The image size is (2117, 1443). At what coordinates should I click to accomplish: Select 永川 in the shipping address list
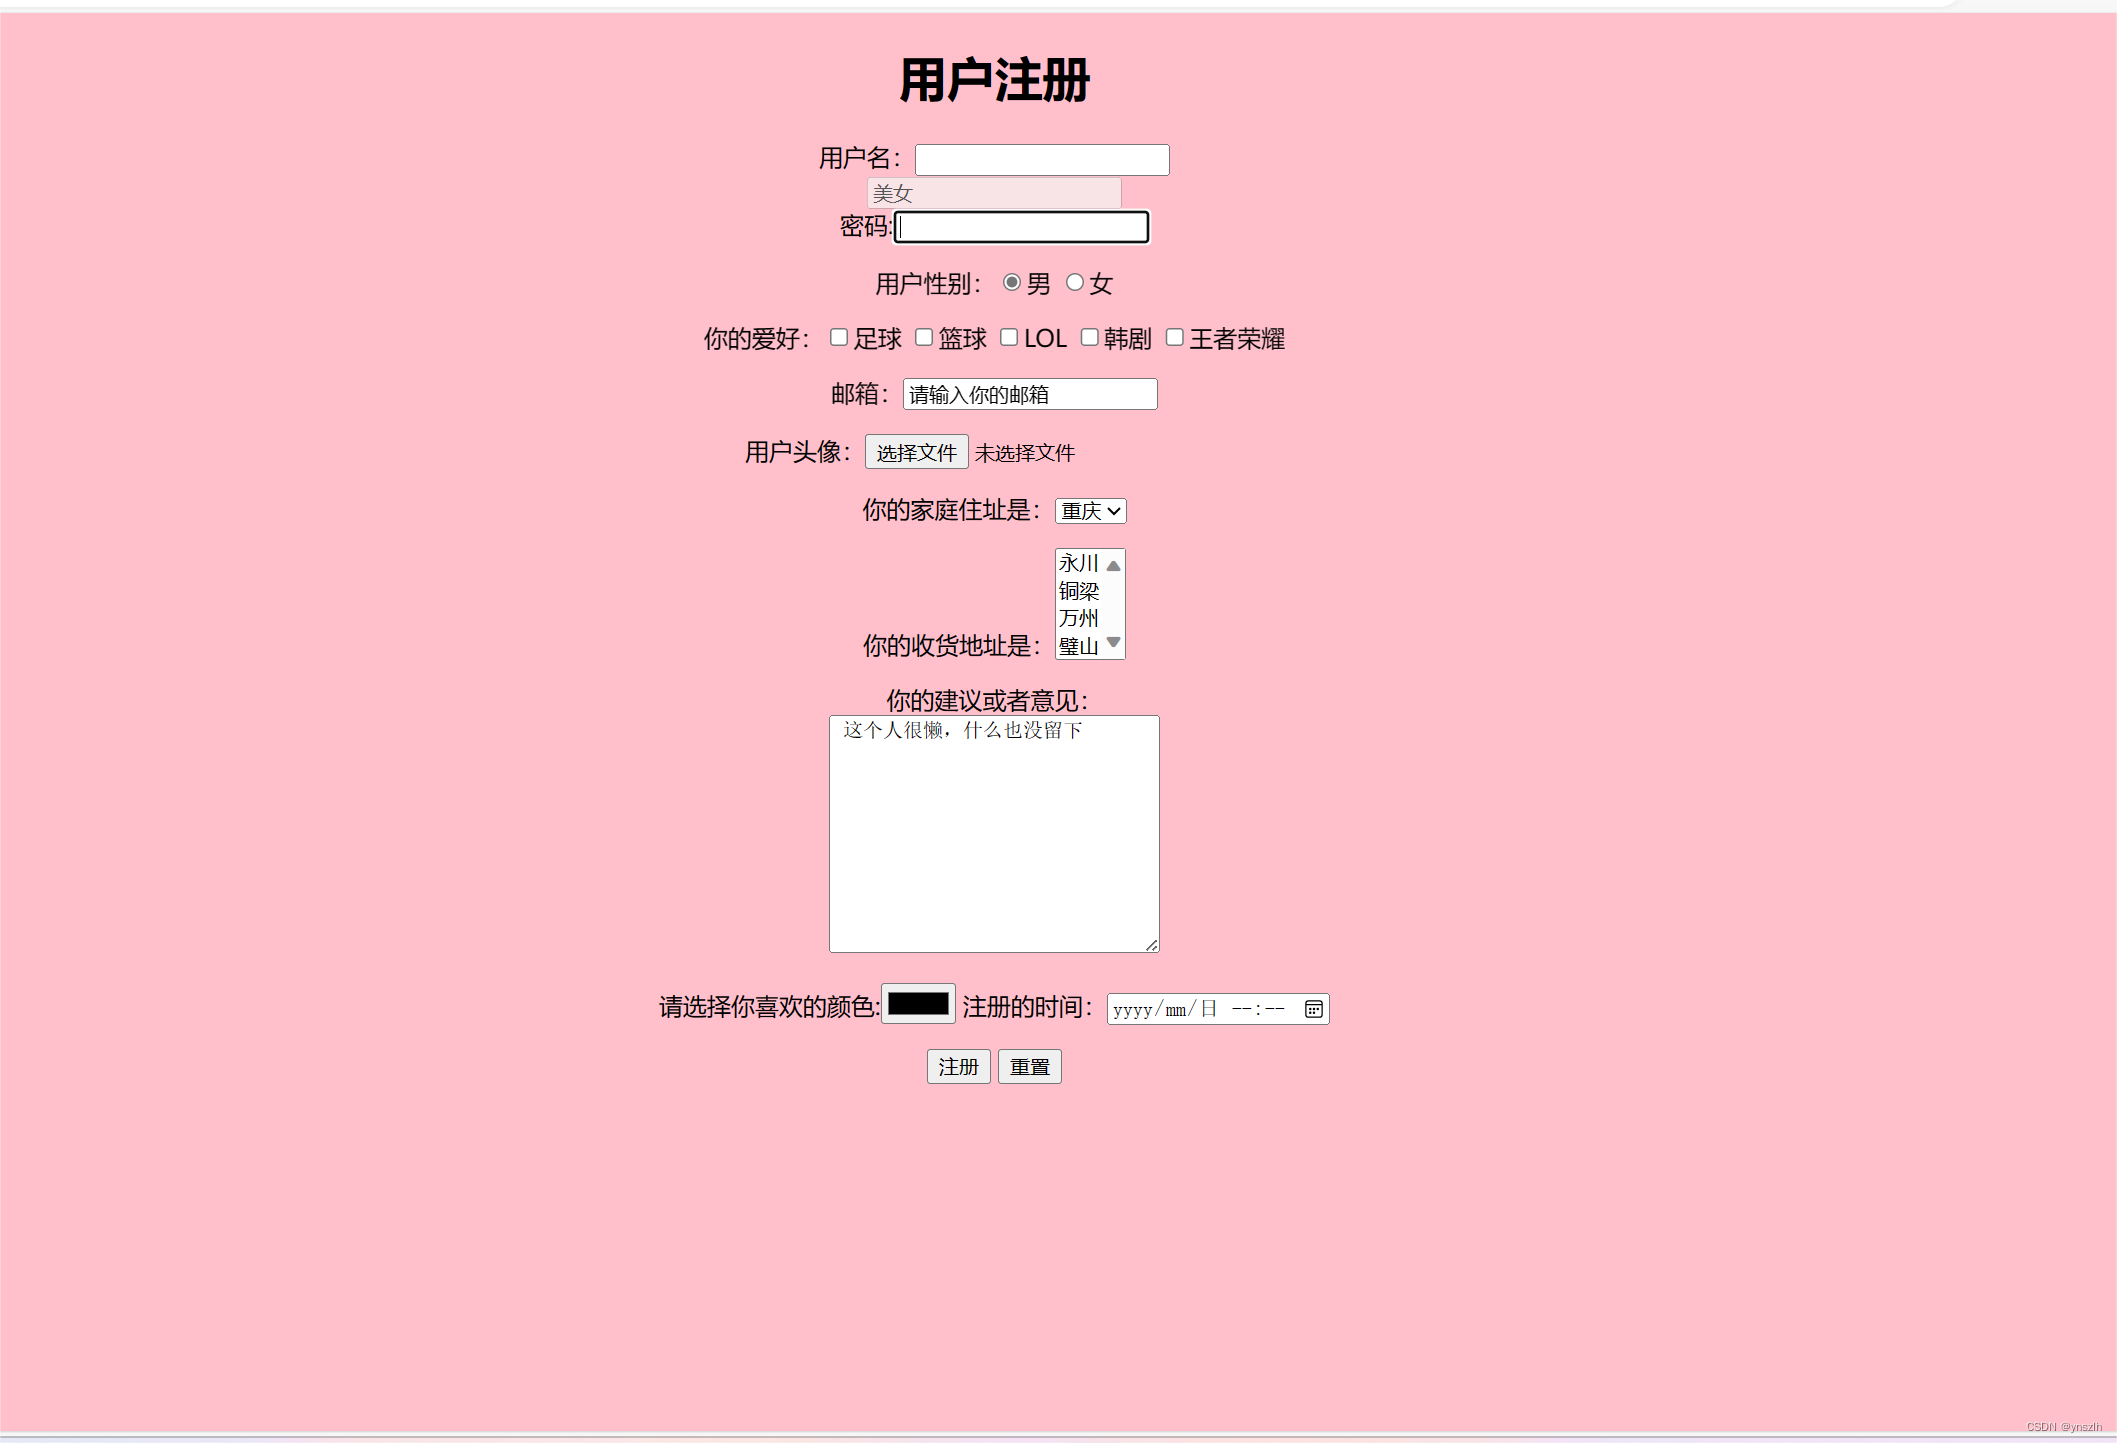[x=1078, y=564]
